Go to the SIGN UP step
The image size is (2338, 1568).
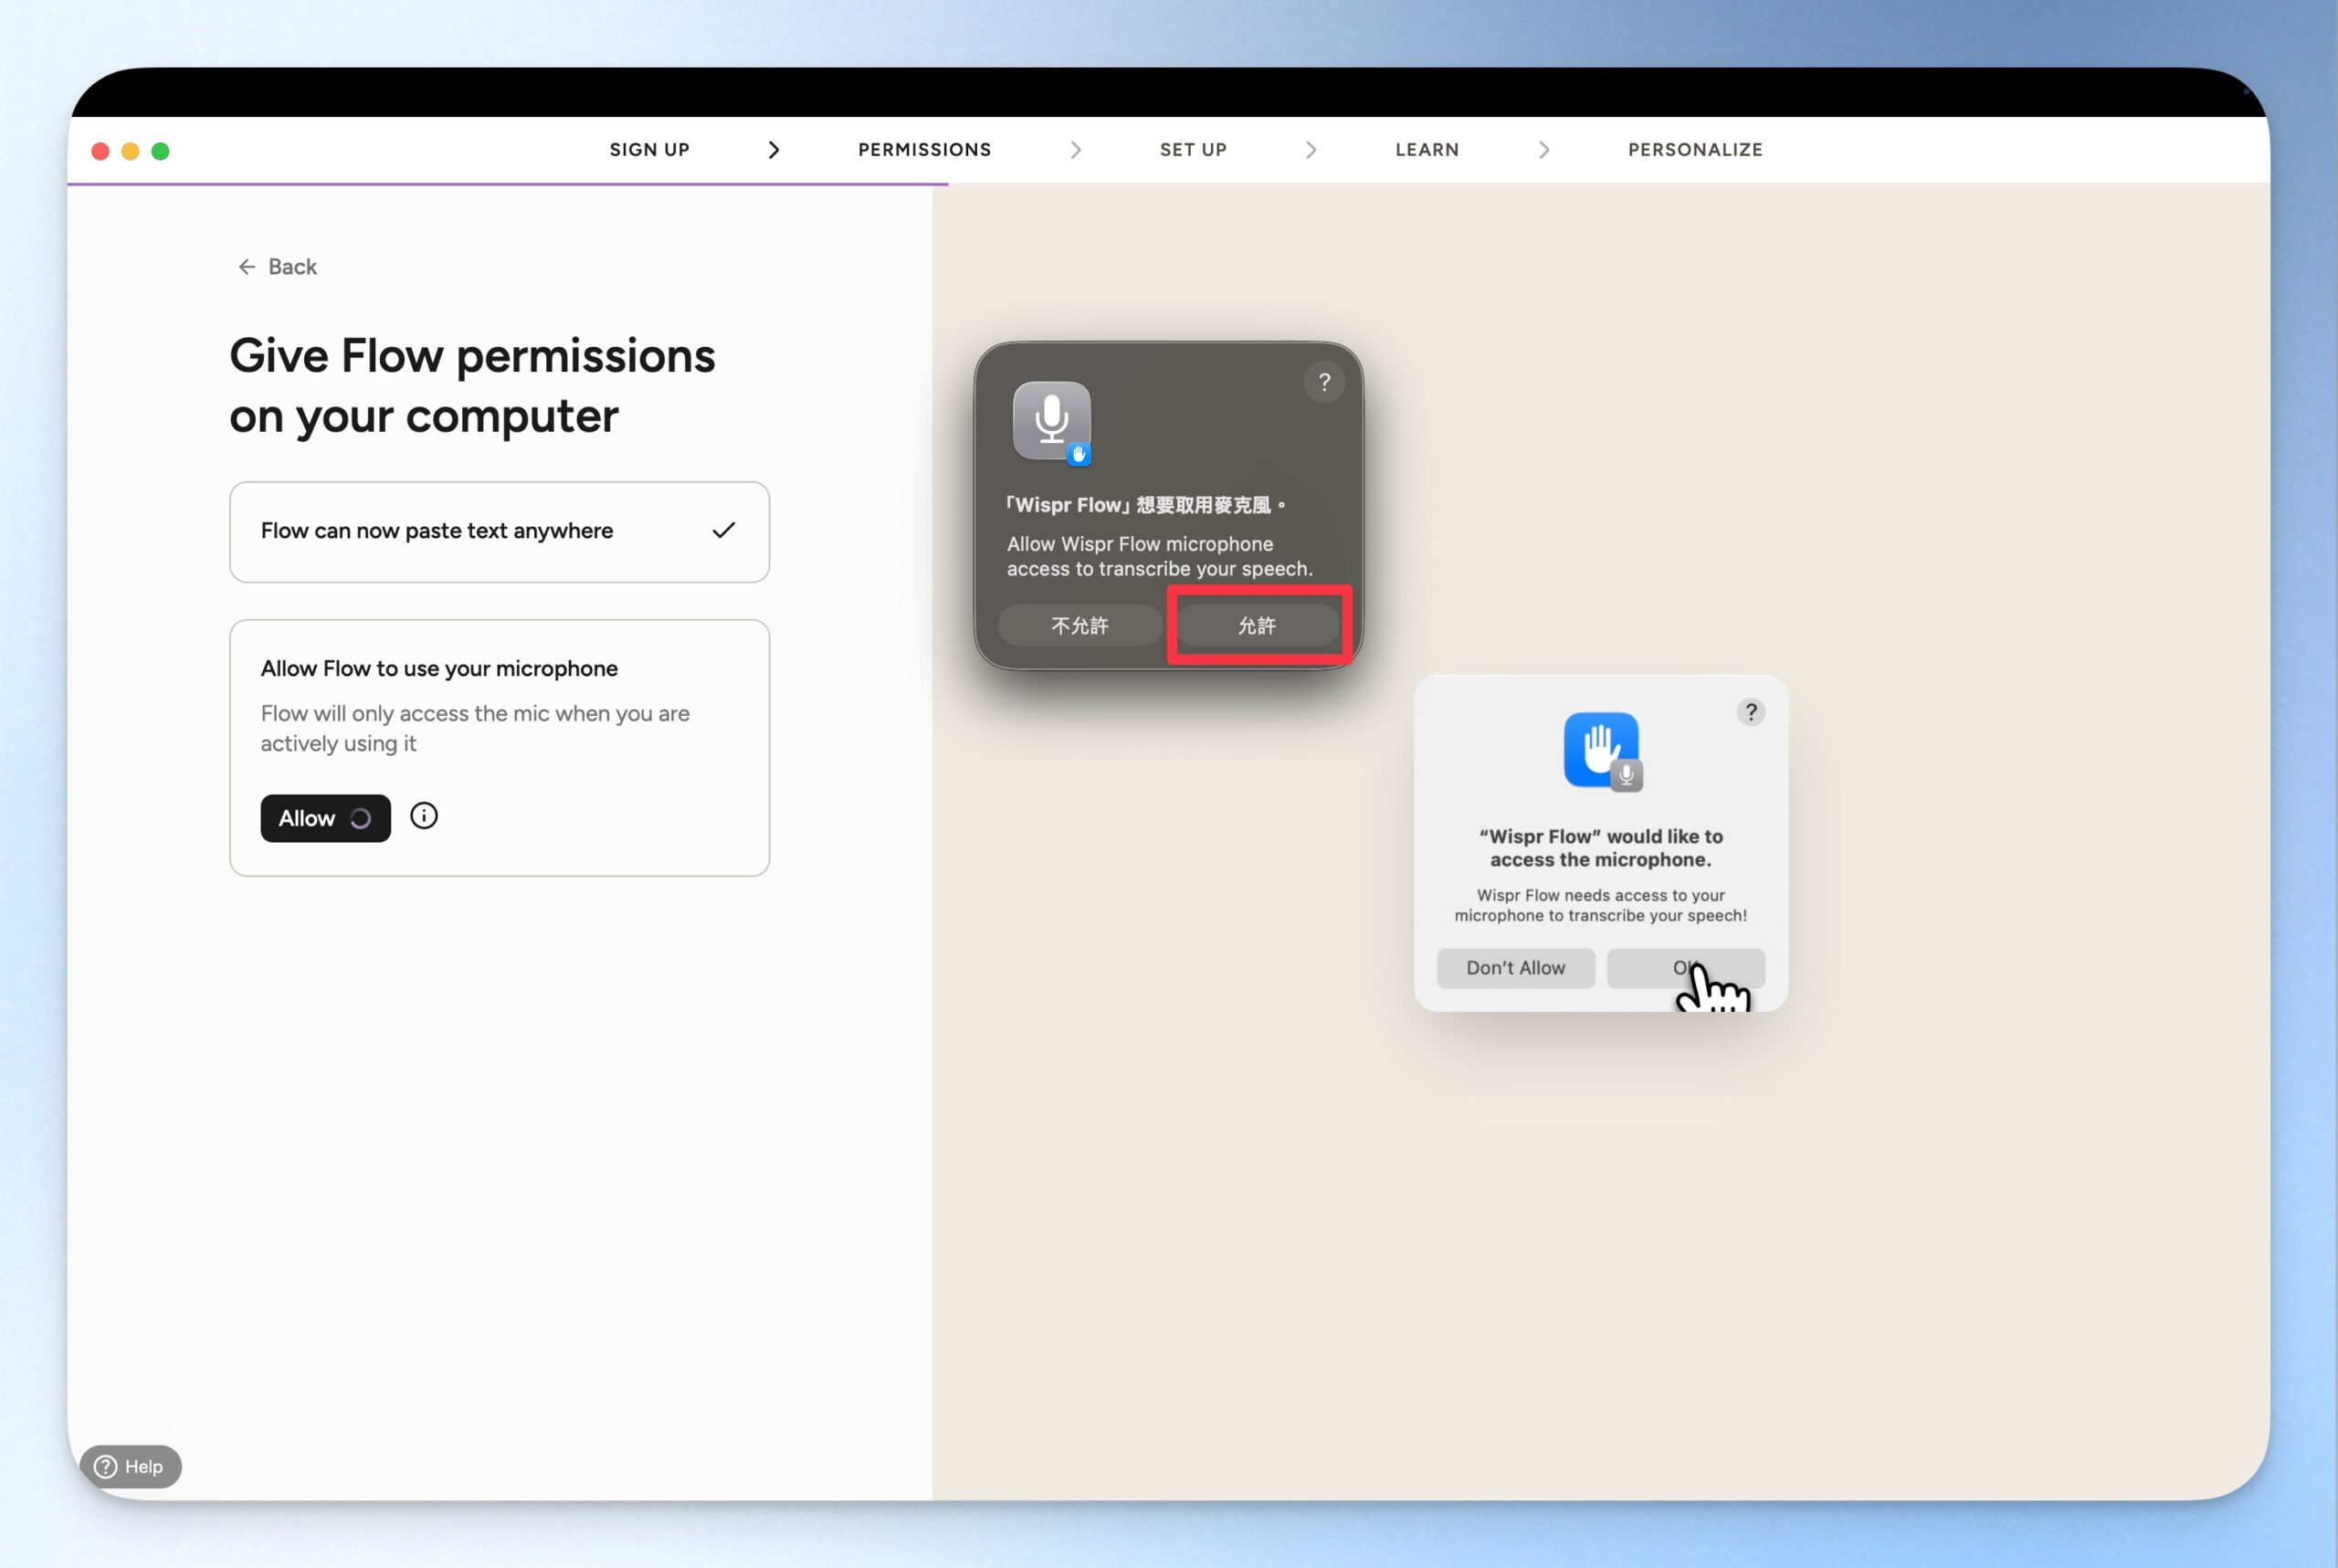649,150
